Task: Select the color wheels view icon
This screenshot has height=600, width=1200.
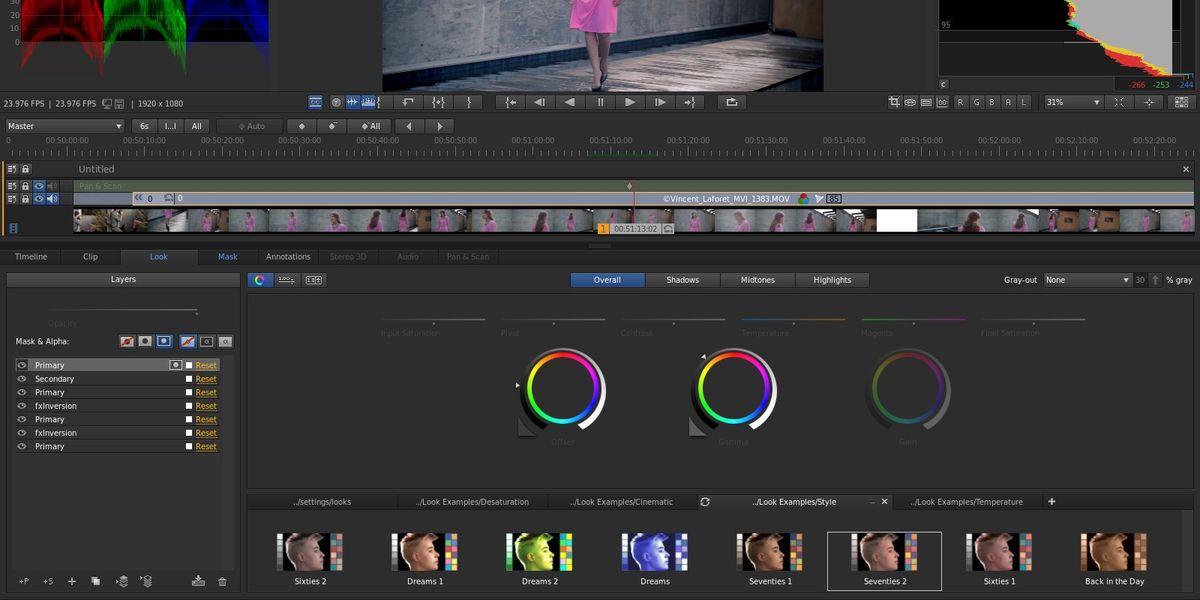Action: (259, 280)
